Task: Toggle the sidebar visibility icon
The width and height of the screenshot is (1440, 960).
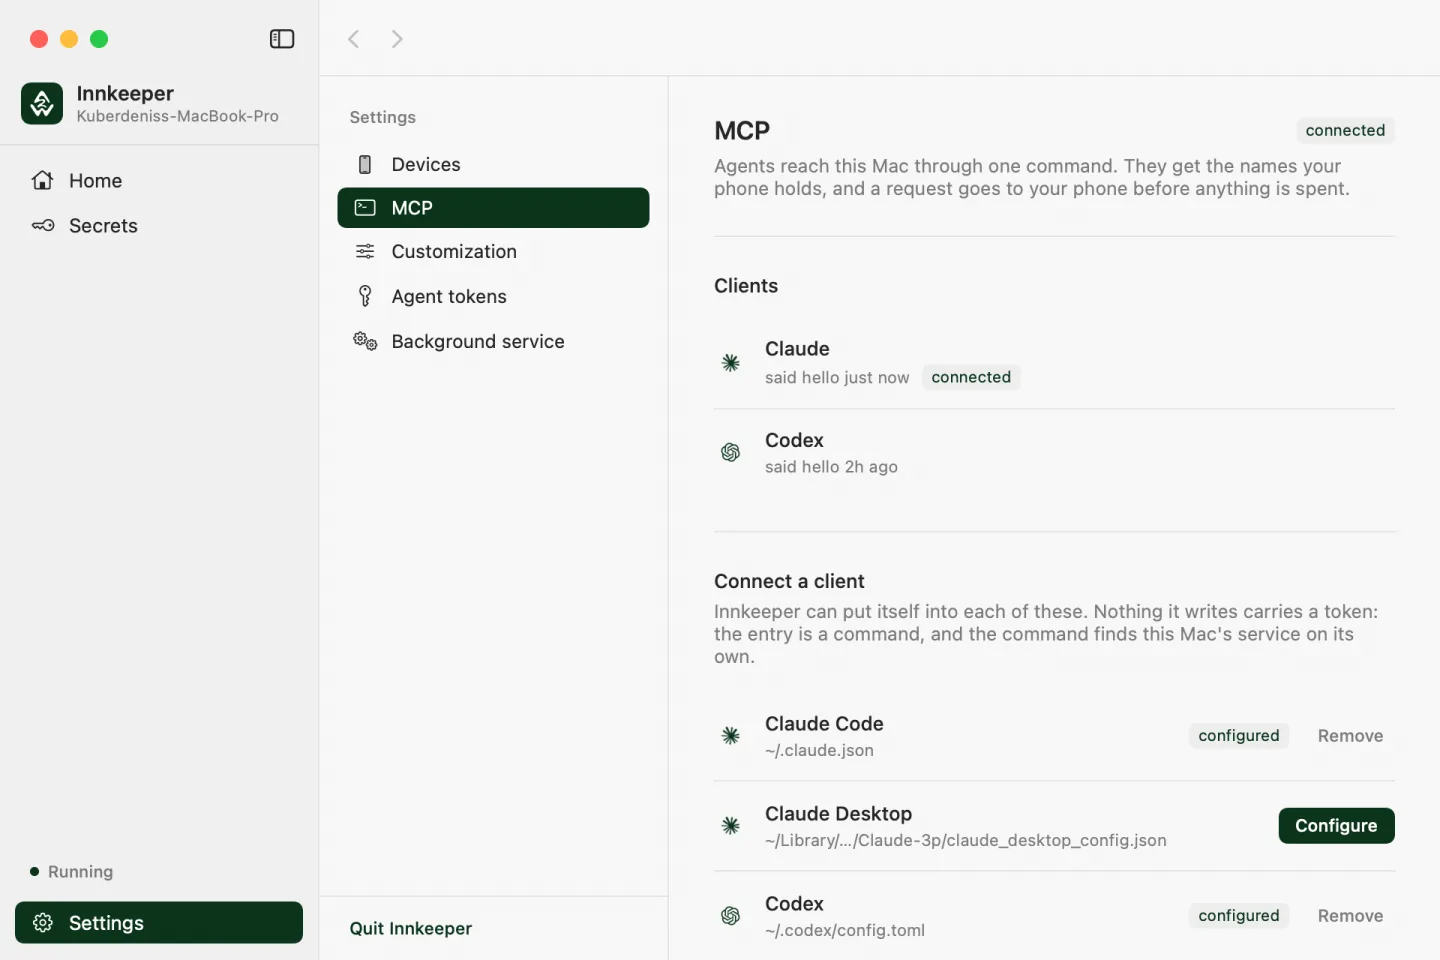Action: click(282, 39)
